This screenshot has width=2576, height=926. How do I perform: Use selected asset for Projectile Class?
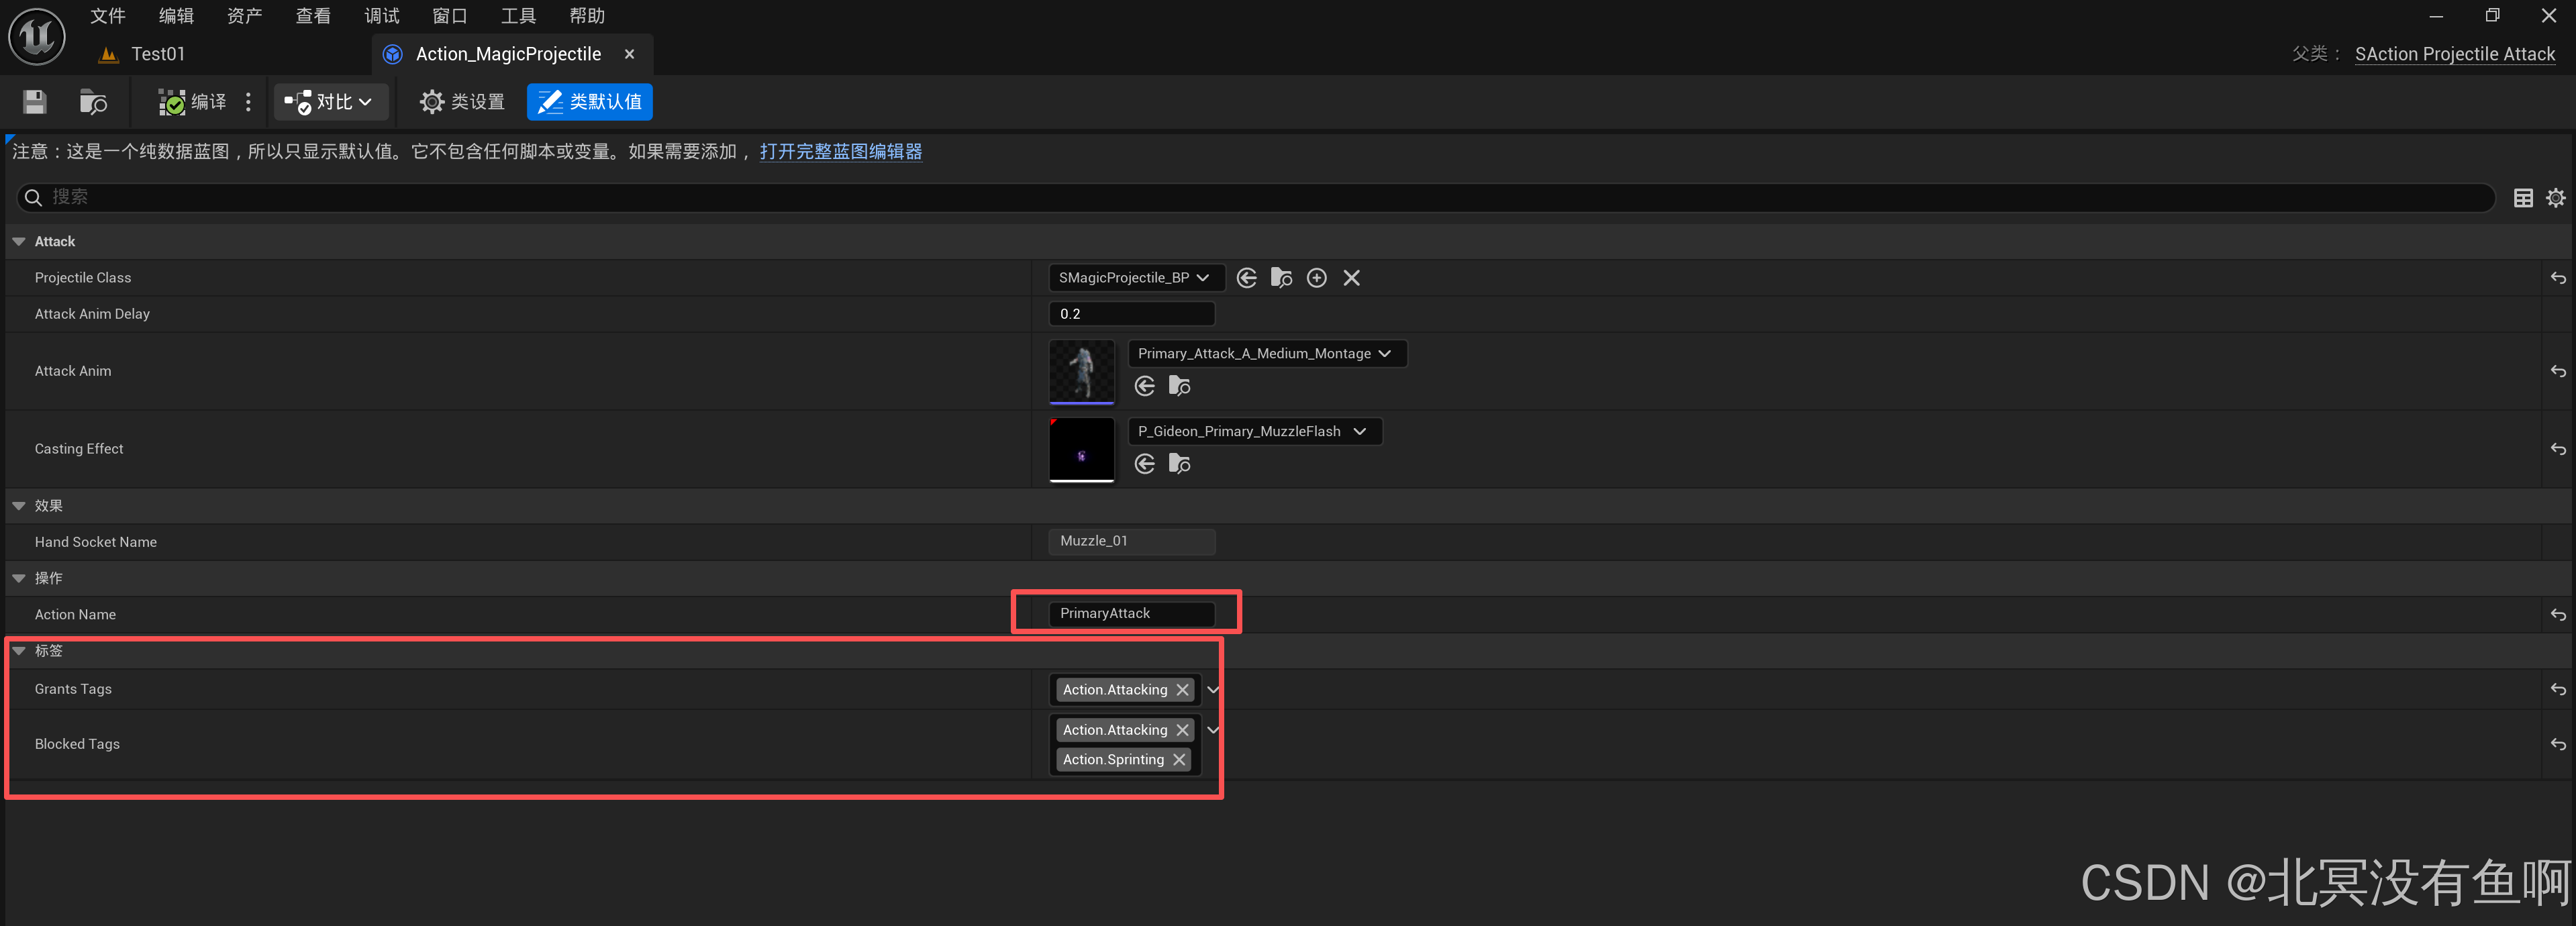(1246, 278)
